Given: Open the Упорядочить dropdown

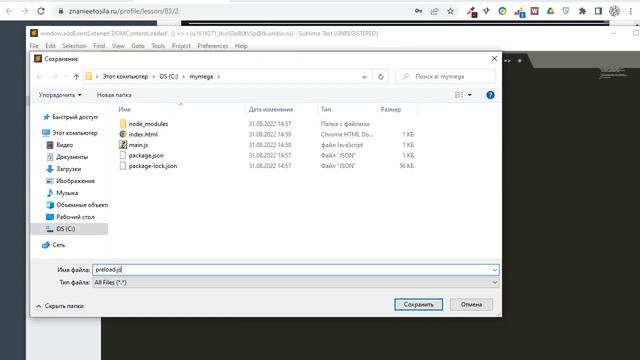Looking at the screenshot, I should coord(60,95).
